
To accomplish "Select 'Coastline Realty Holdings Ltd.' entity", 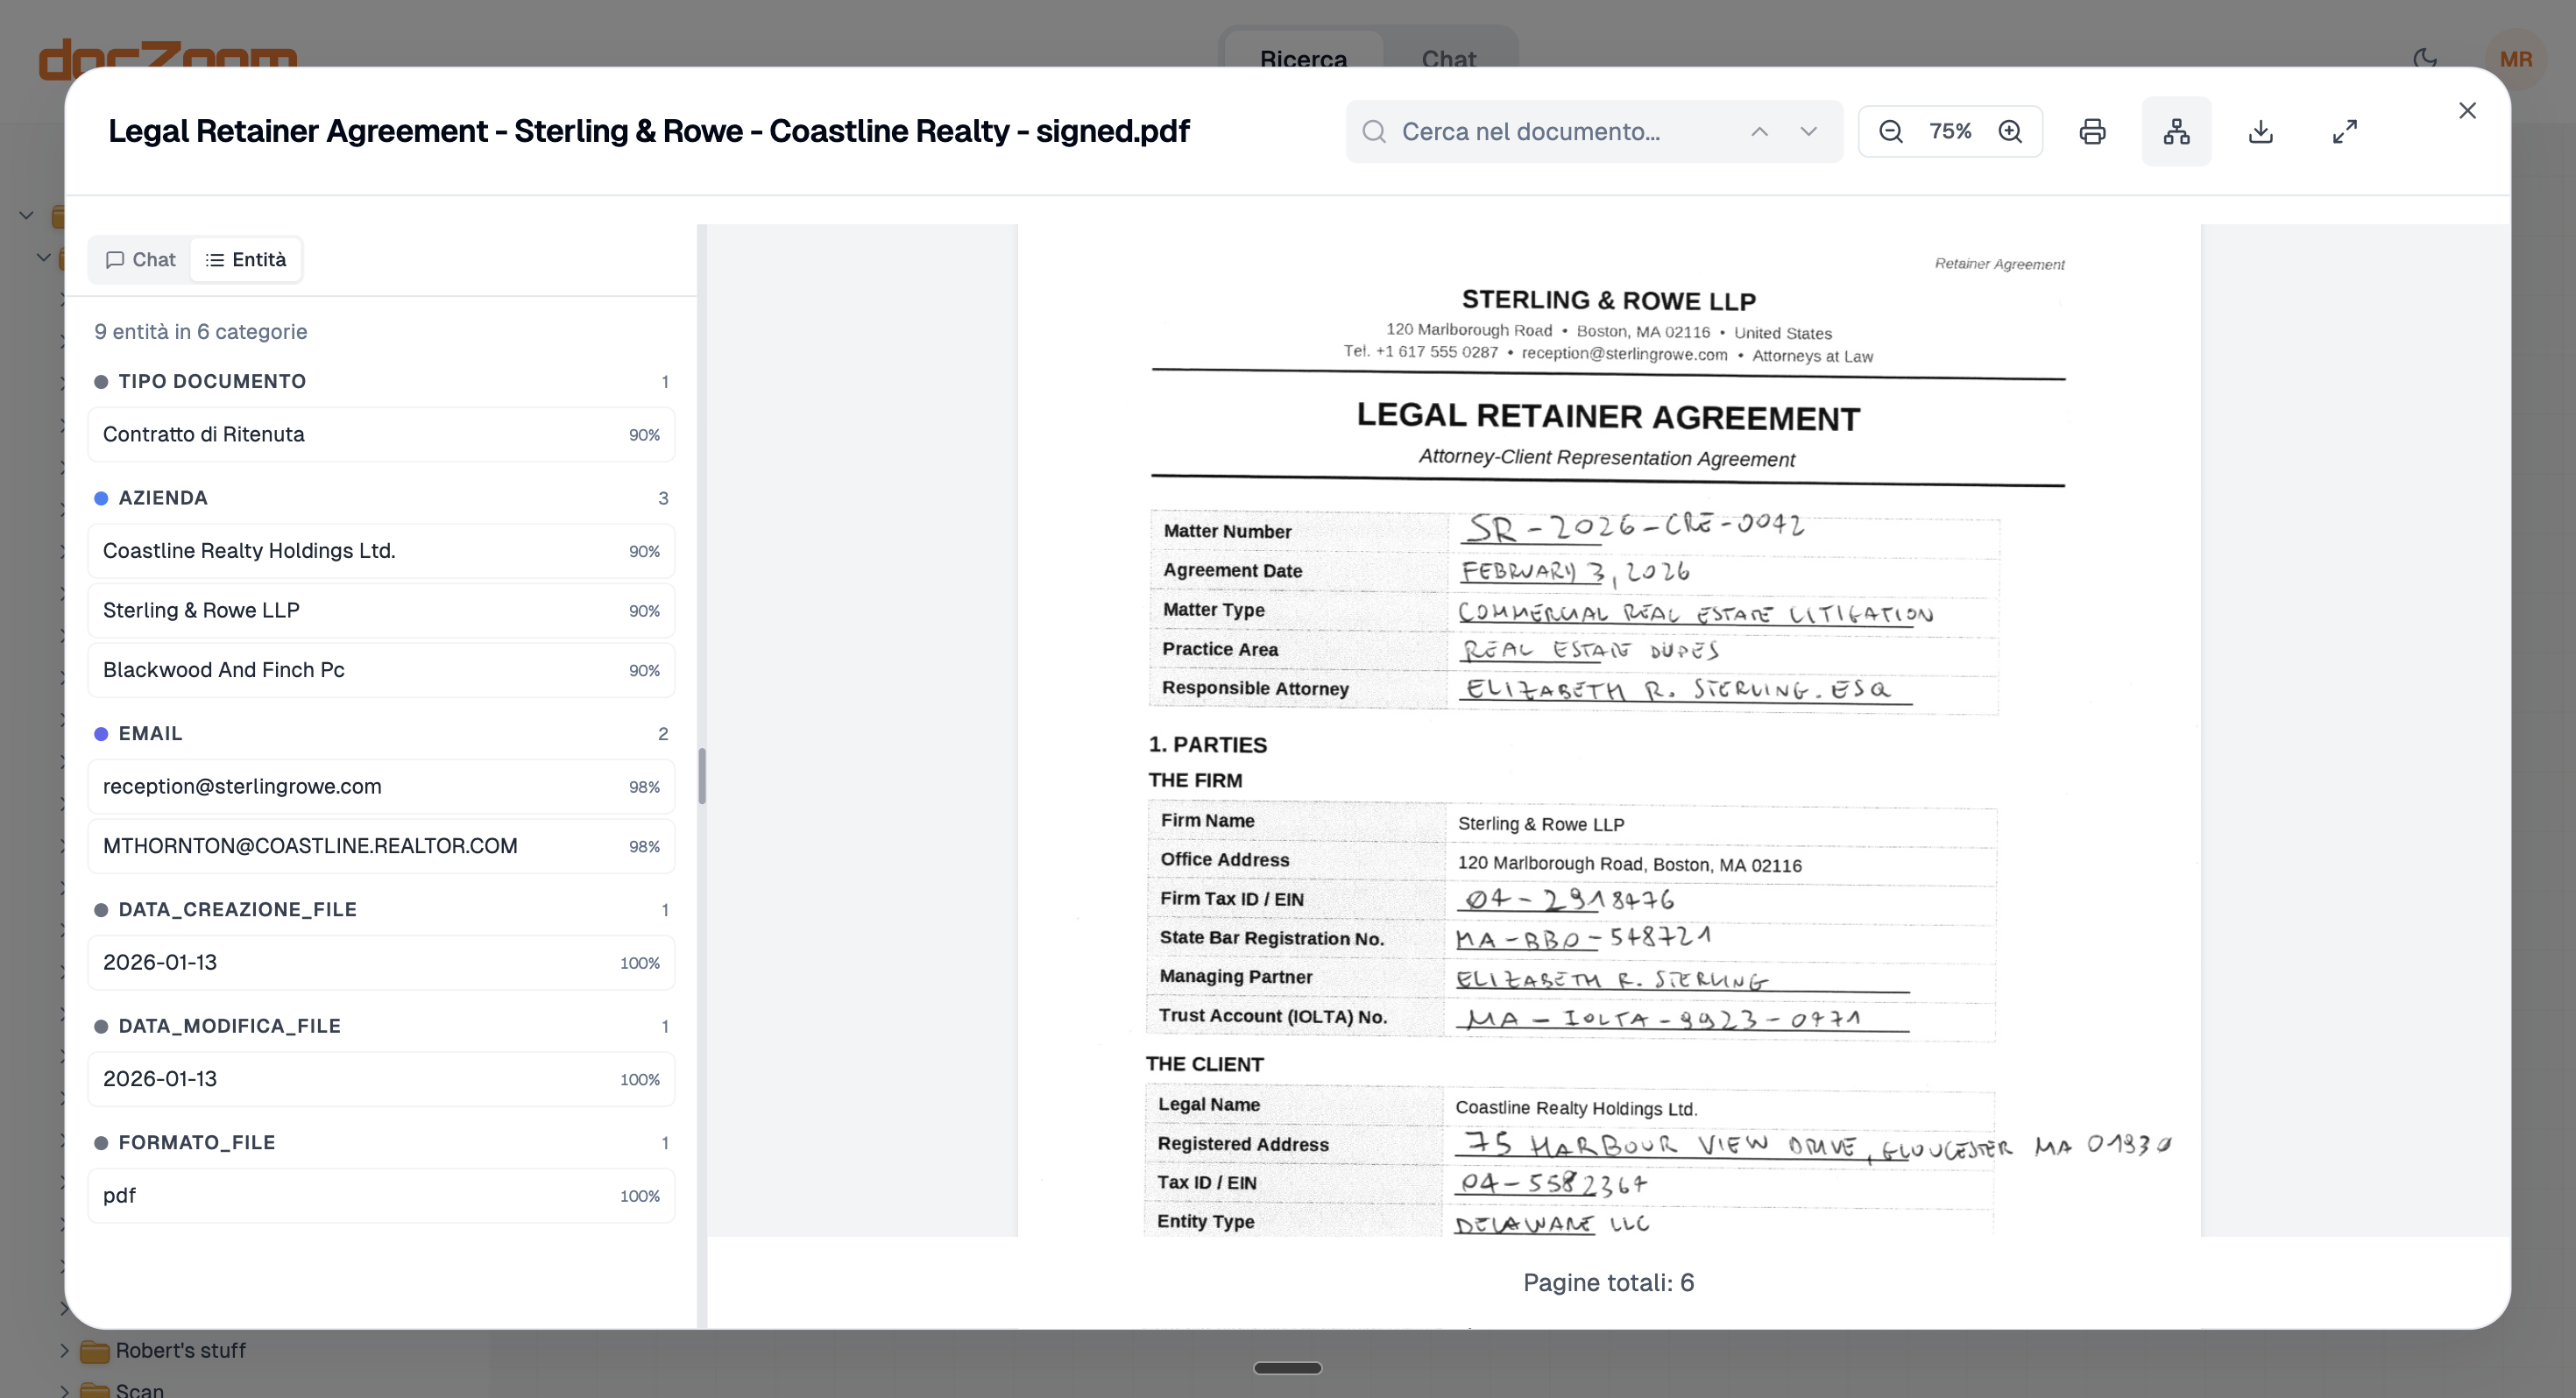I will pyautogui.click(x=381, y=551).
